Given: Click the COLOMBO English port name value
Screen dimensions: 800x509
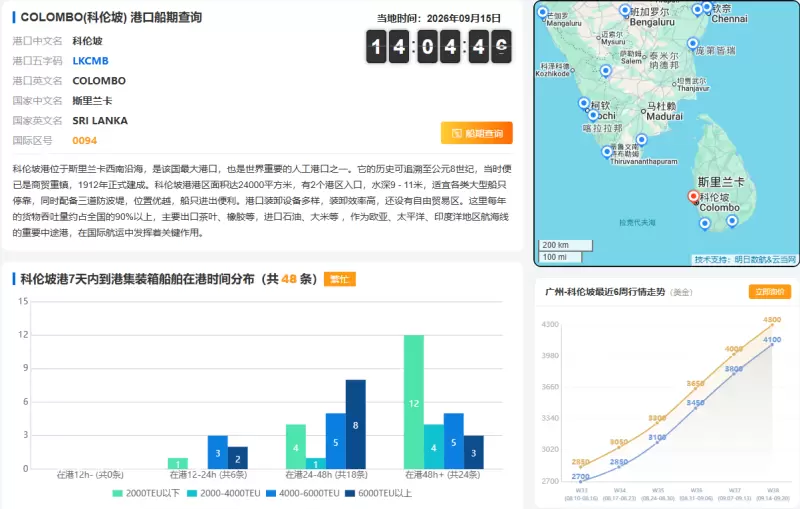Looking at the screenshot, I should pyautogui.click(x=99, y=81).
